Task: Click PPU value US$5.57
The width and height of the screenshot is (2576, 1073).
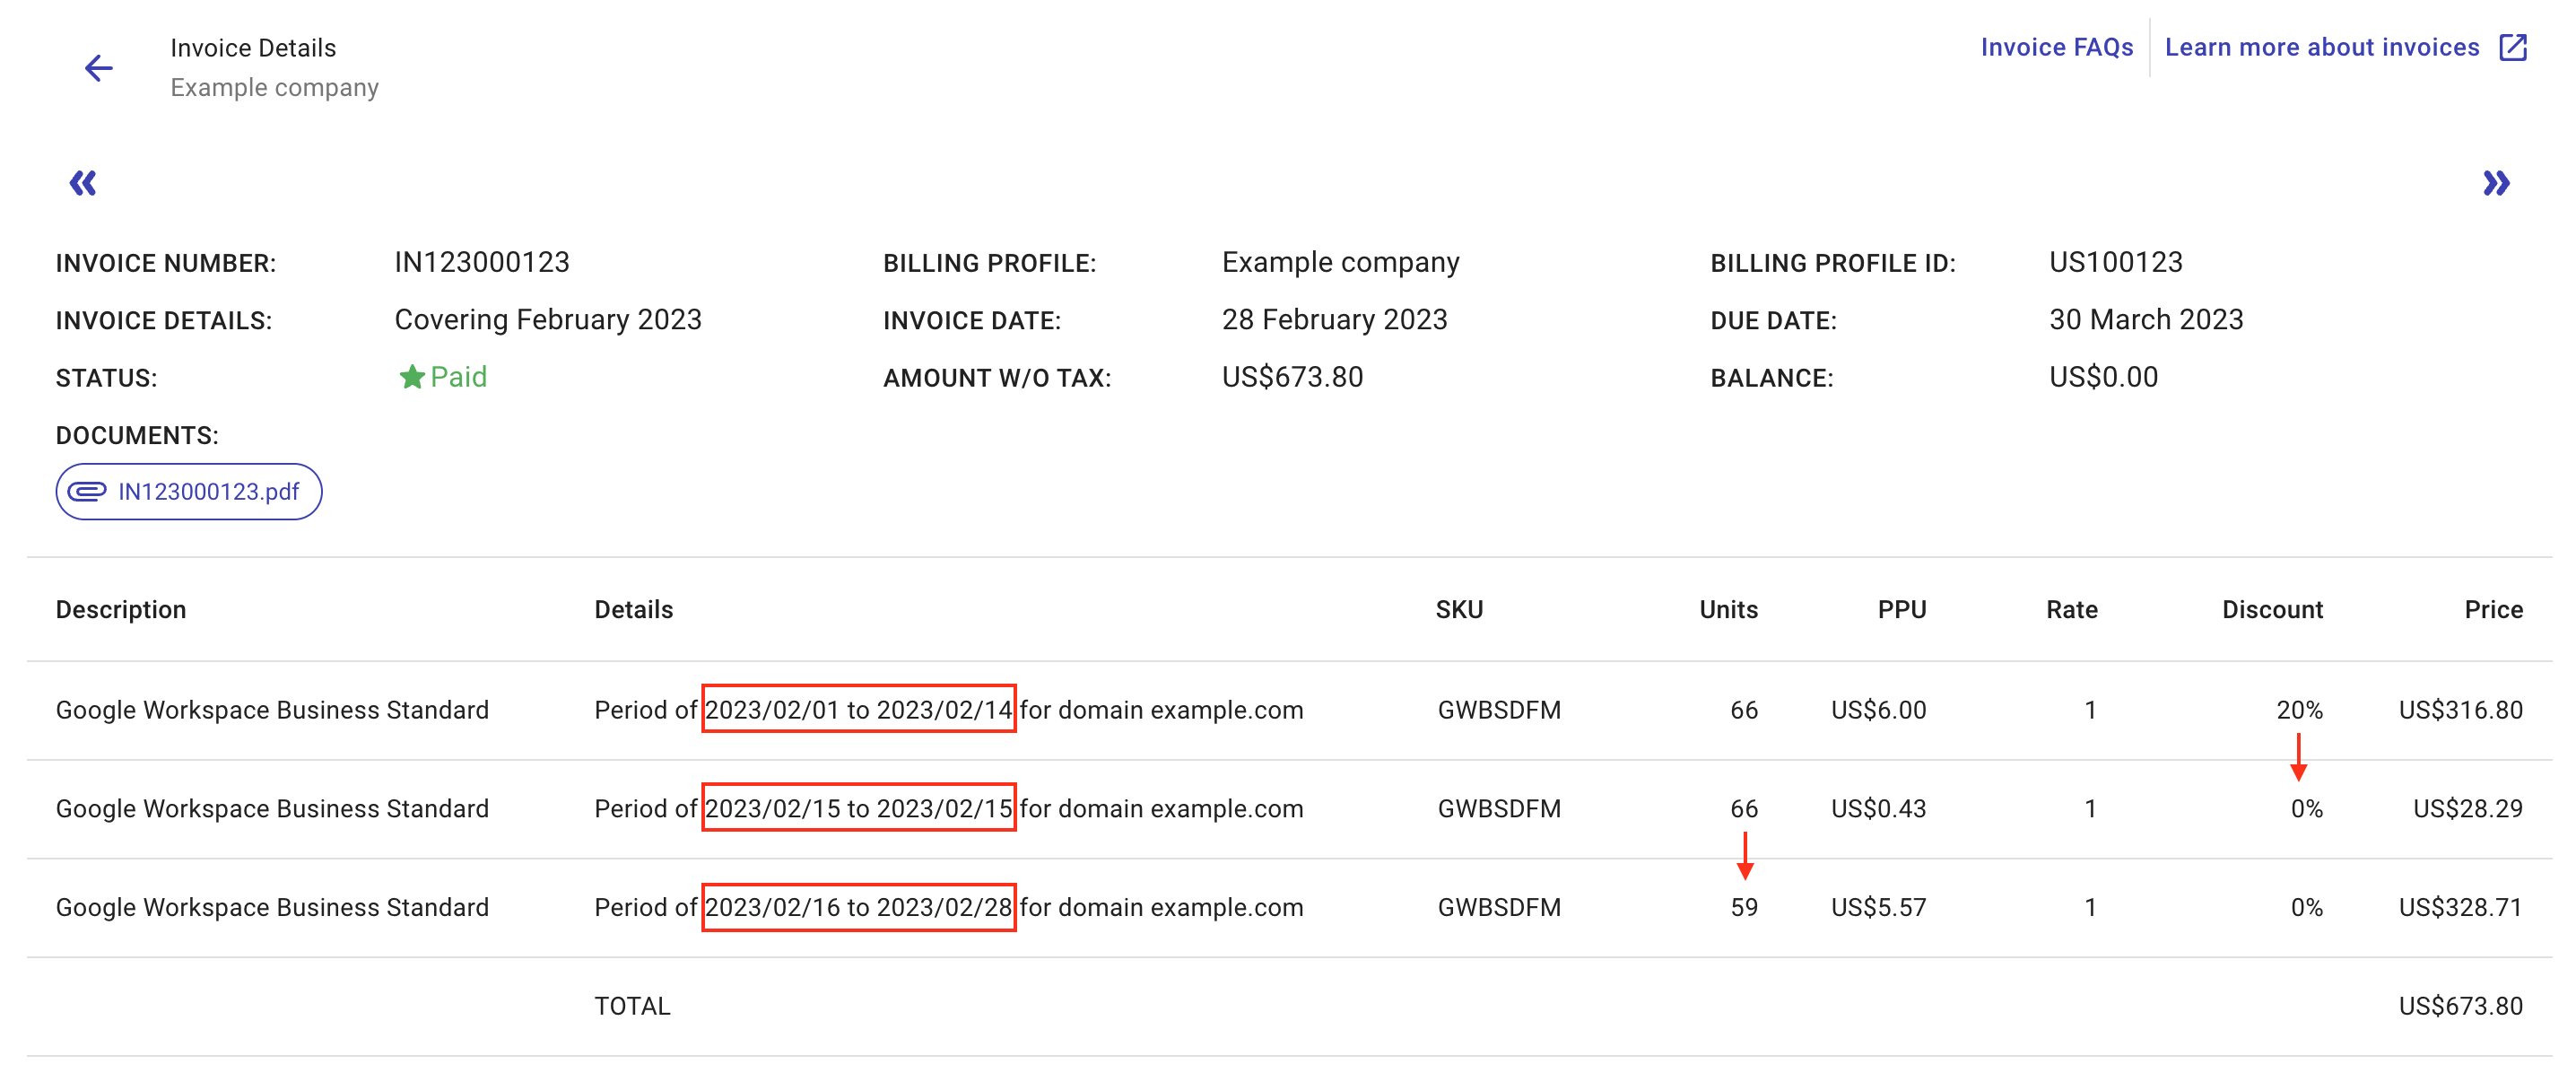Action: [x=1878, y=907]
